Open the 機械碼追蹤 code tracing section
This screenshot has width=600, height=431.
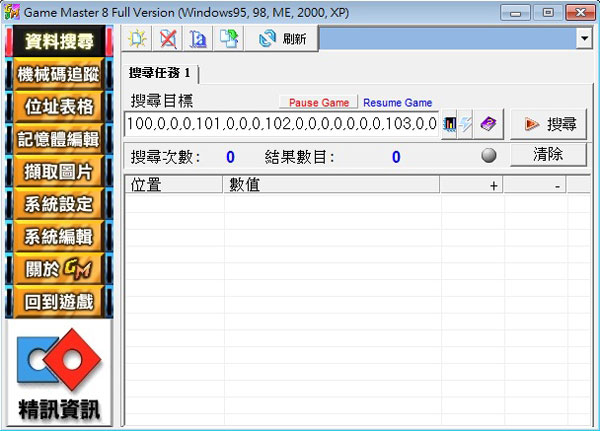point(59,73)
